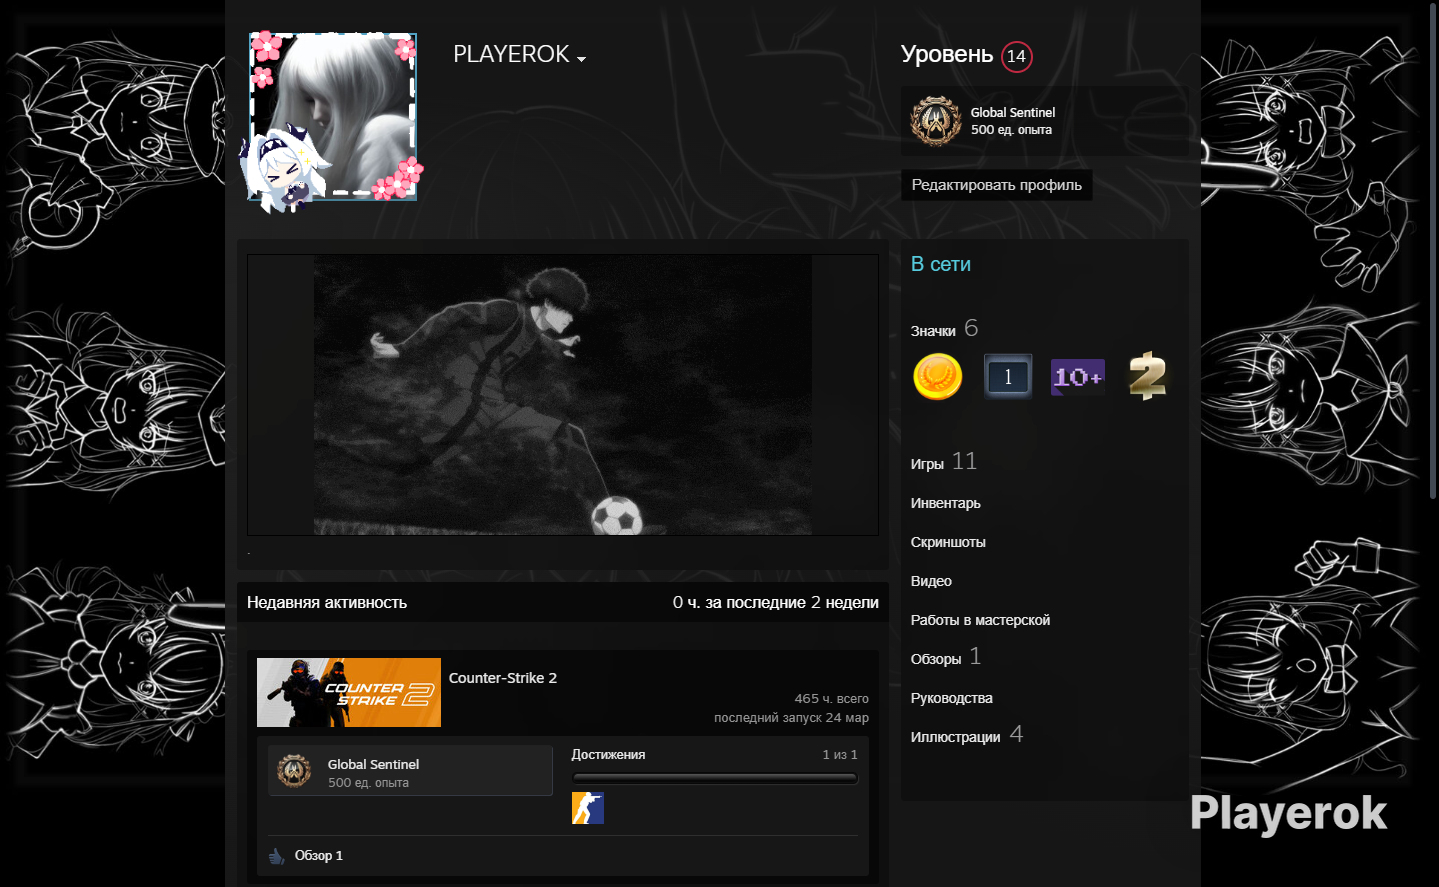Go to the Скриншоты section

pyautogui.click(x=947, y=542)
